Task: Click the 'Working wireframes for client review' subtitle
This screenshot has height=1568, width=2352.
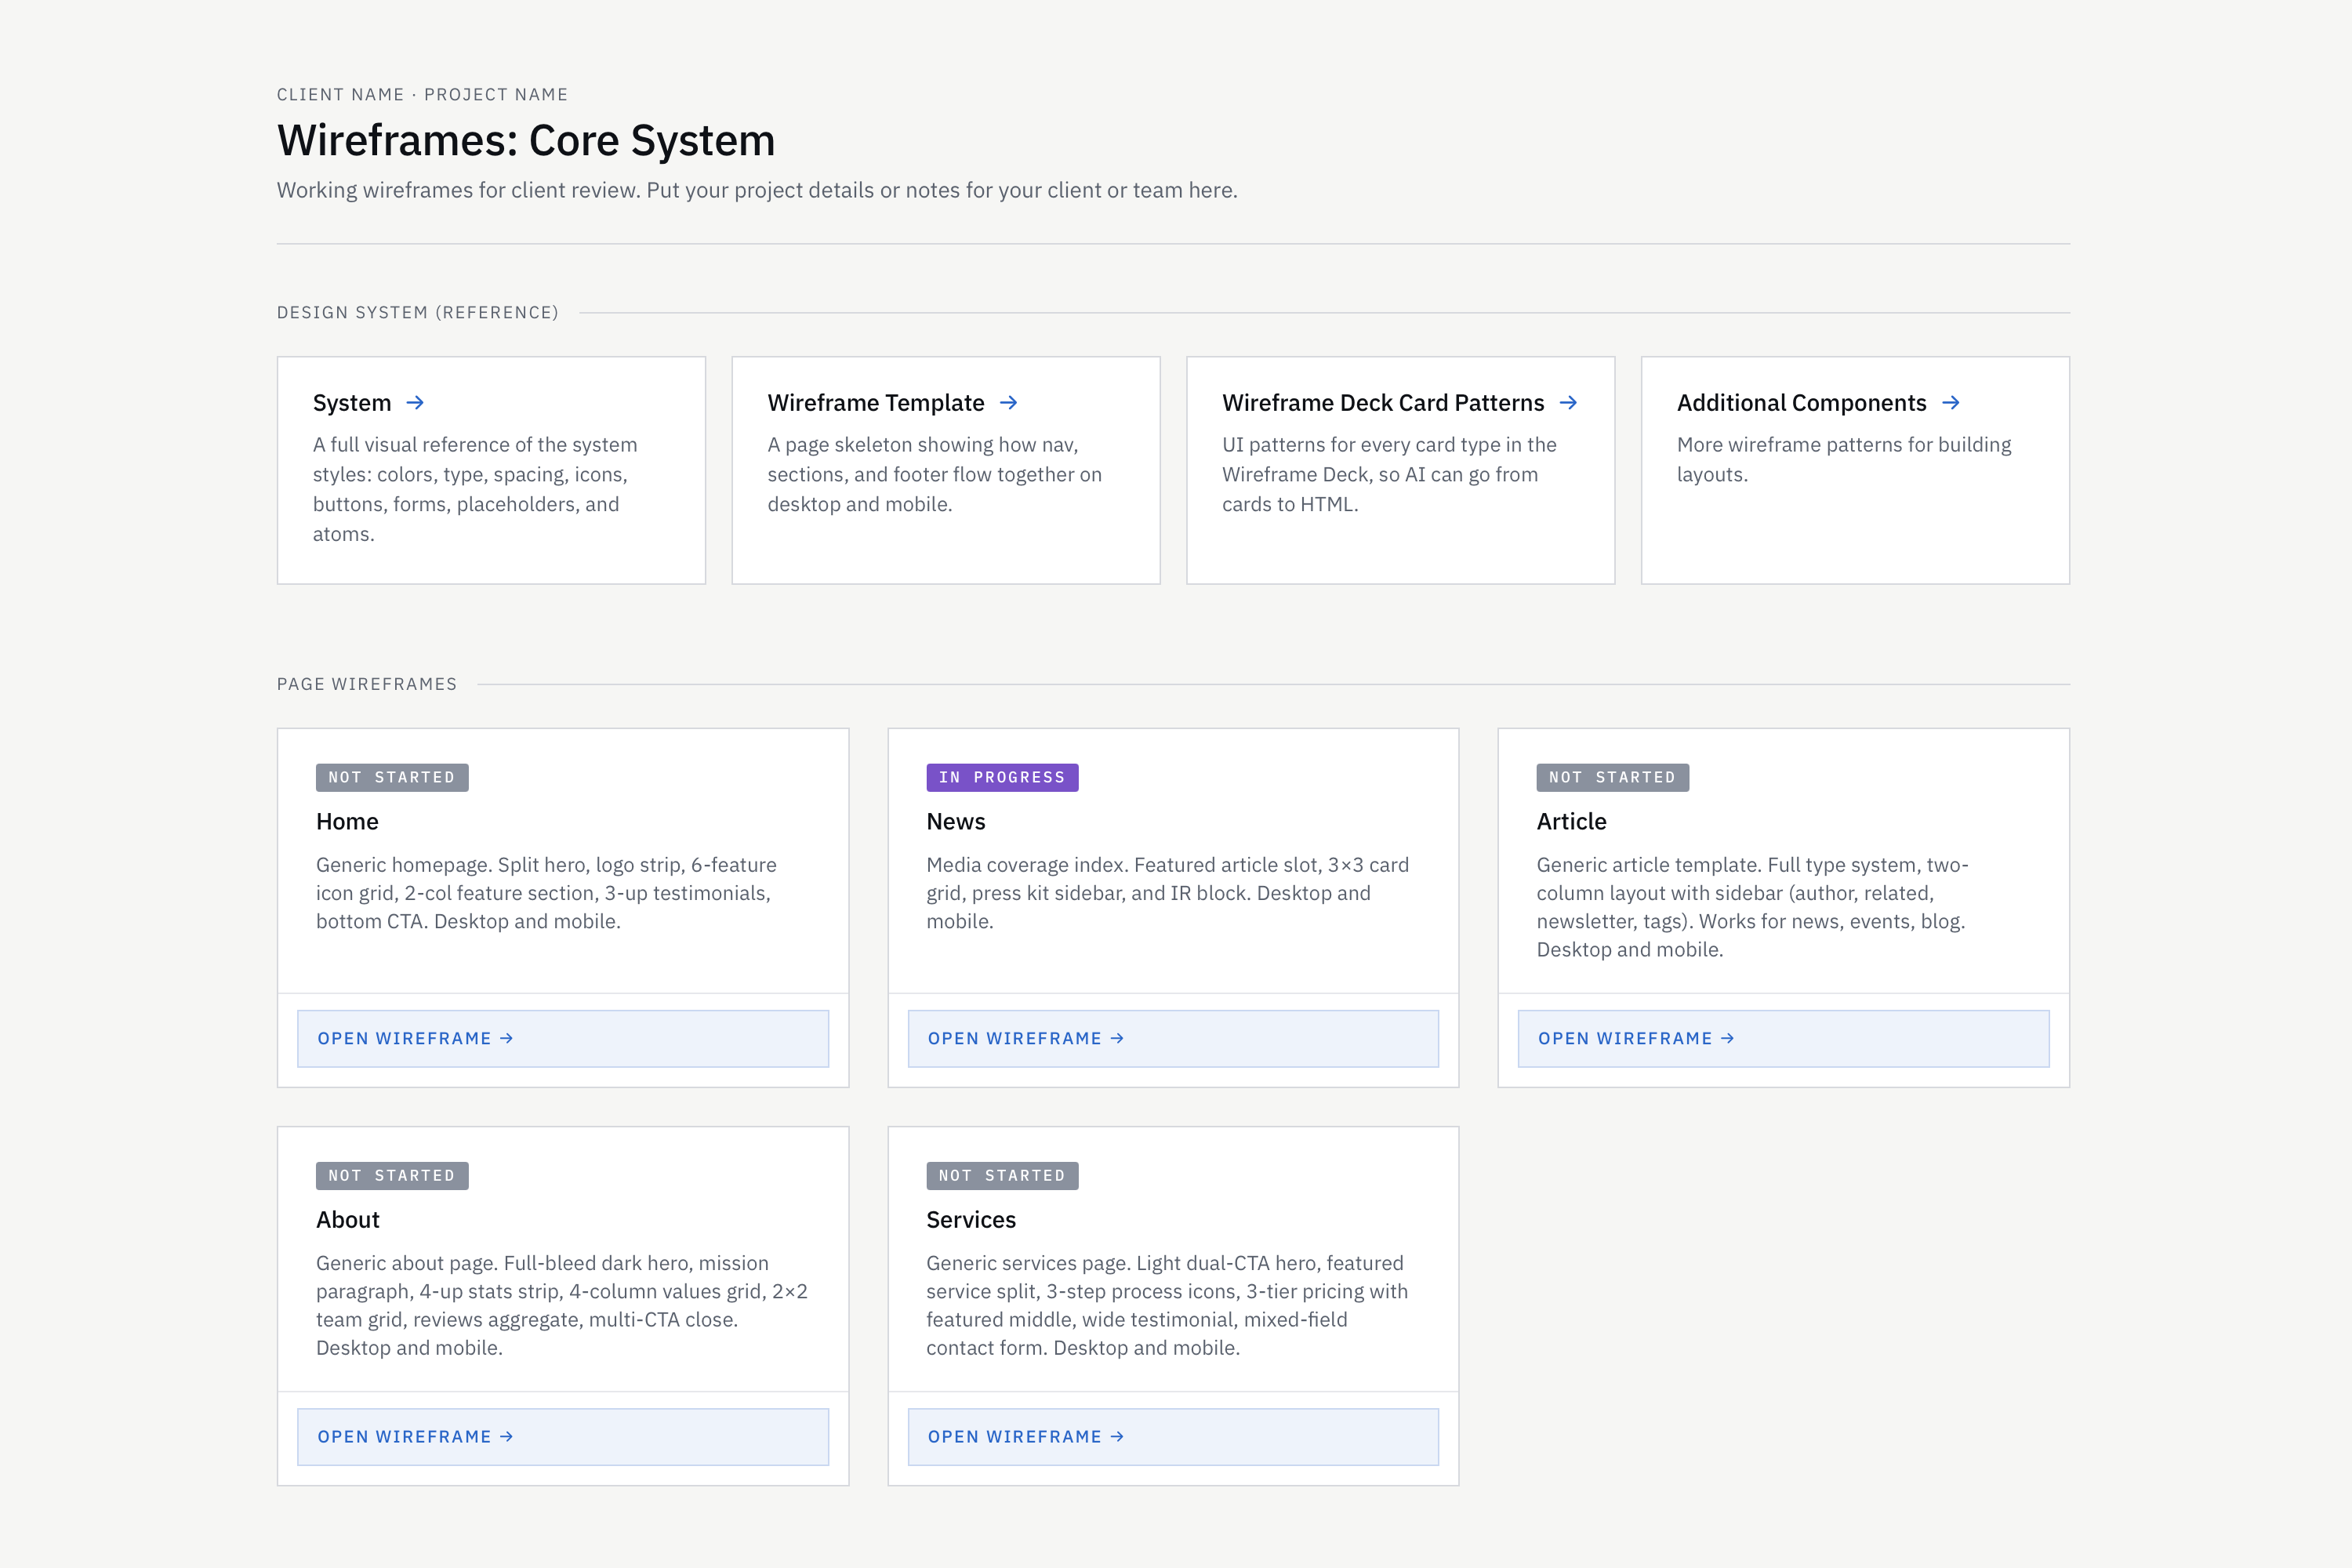Action: click(757, 190)
